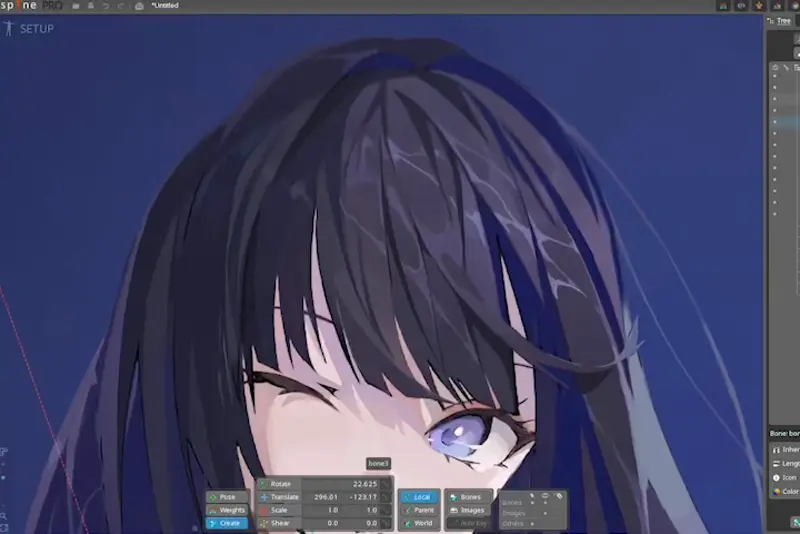This screenshot has height=534, width=800.
Task: Click the Inherit property in bone panel
Action: pyautogui.click(x=786, y=449)
